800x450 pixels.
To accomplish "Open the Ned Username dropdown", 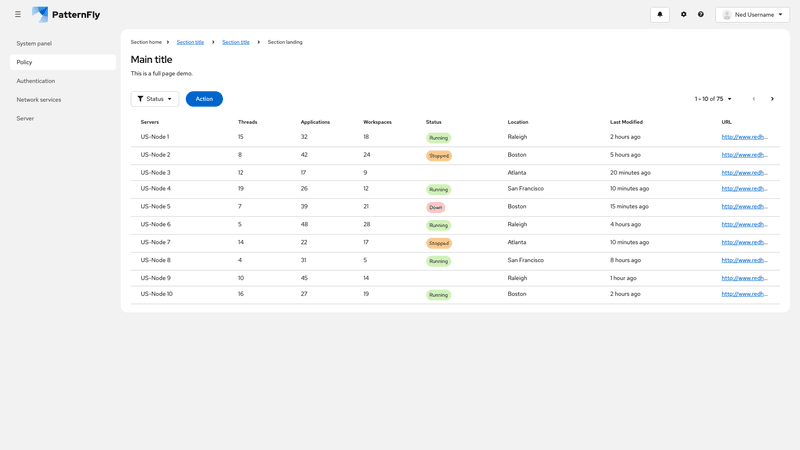I will click(x=752, y=15).
